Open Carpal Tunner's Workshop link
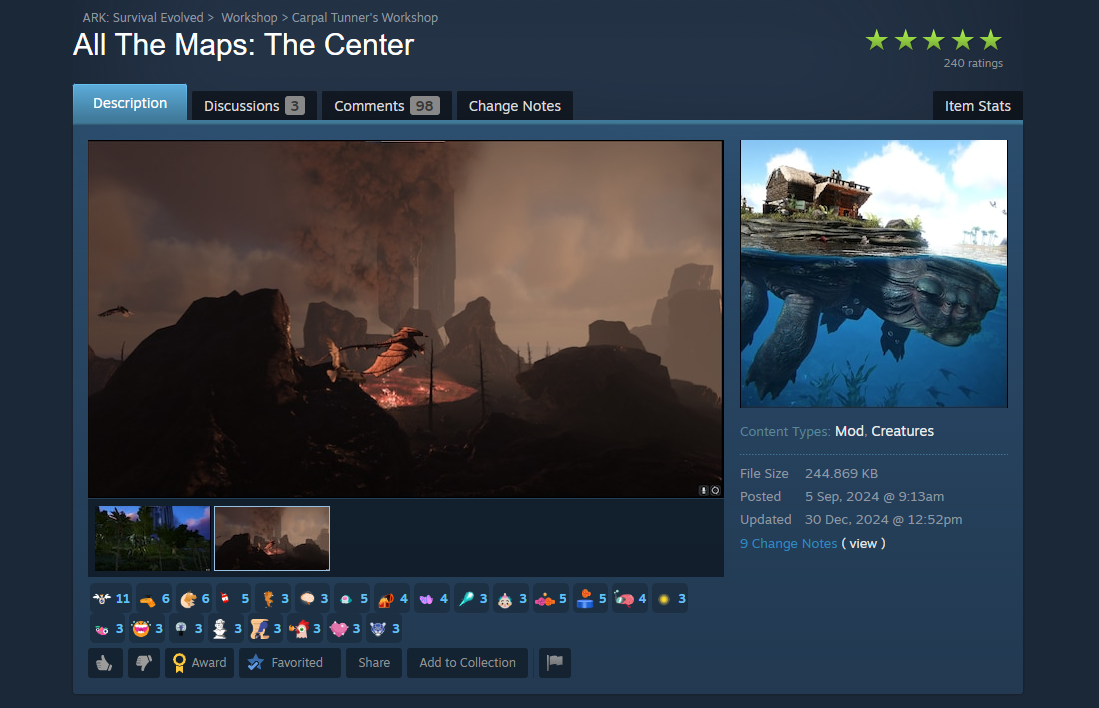Viewport: 1099px width, 708px height. click(364, 18)
